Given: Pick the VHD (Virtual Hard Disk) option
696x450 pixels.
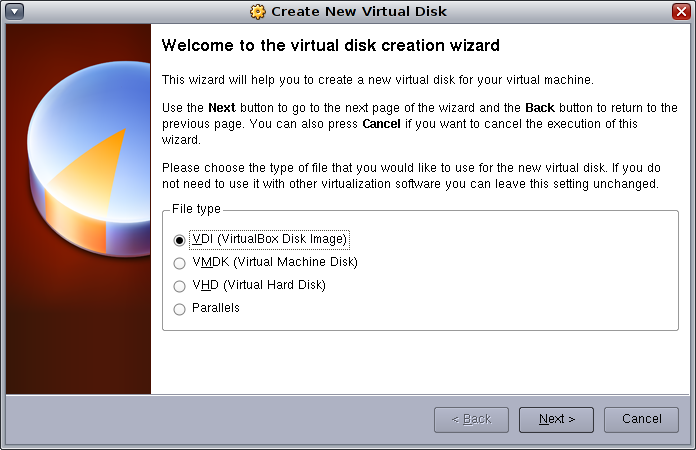Looking at the screenshot, I should [180, 286].
